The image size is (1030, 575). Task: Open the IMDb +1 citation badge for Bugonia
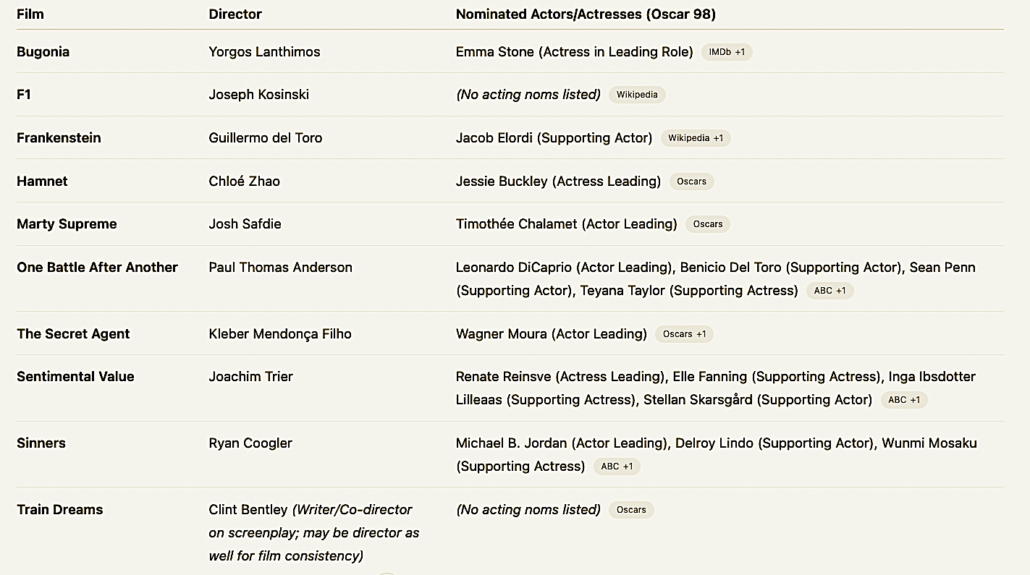click(x=726, y=52)
